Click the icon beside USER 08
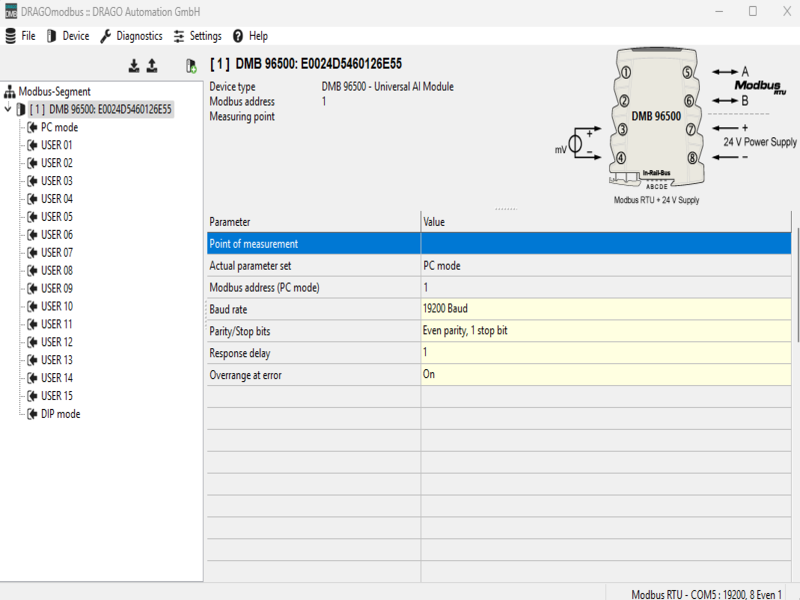This screenshot has height=600, width=800. click(32, 270)
